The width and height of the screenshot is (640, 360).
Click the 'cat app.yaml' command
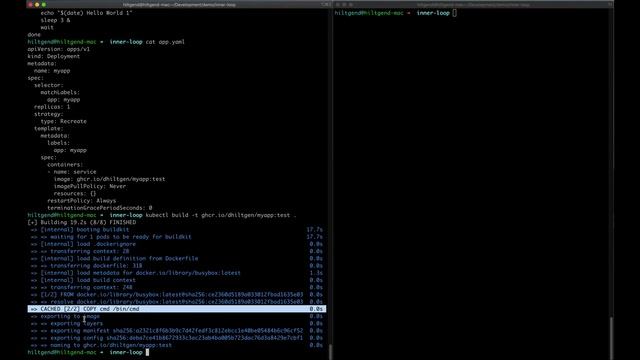click(165, 42)
